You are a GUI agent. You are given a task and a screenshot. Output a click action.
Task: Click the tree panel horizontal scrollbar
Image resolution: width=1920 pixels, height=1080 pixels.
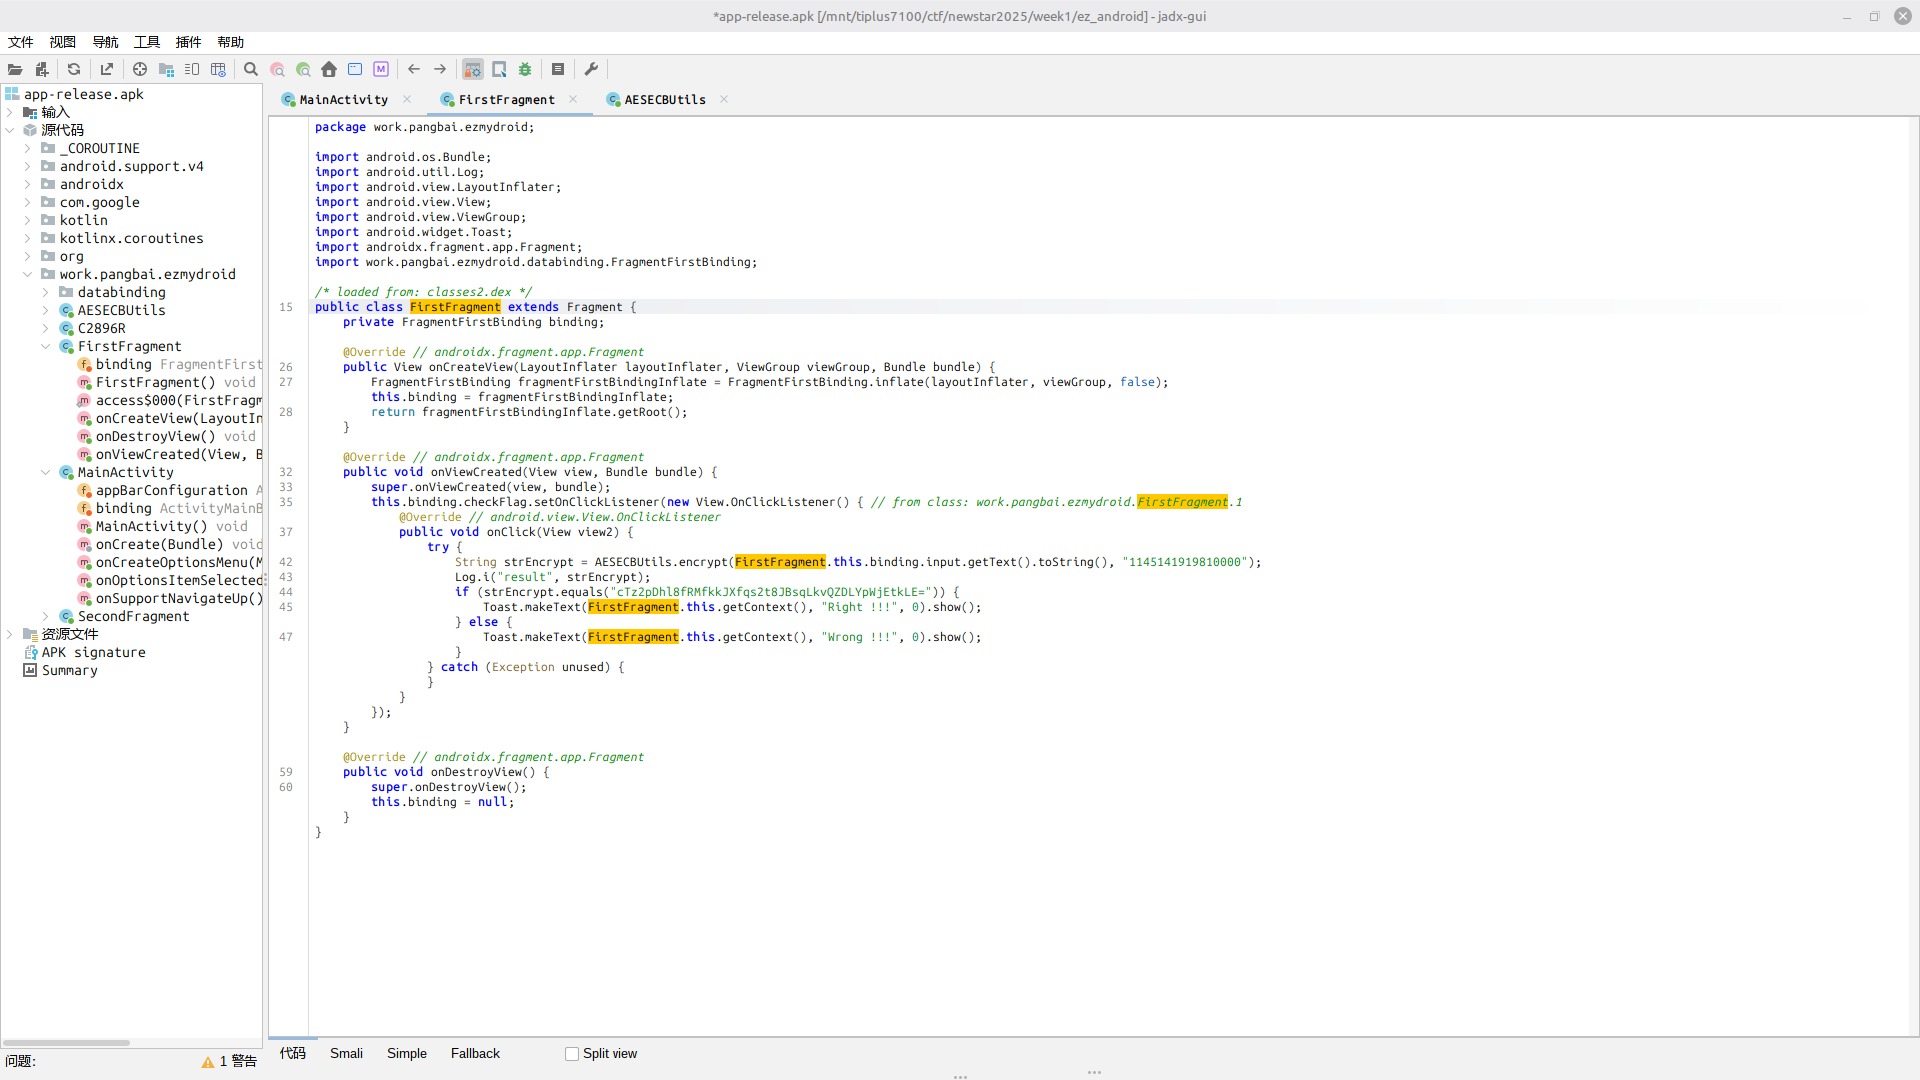(x=66, y=1043)
